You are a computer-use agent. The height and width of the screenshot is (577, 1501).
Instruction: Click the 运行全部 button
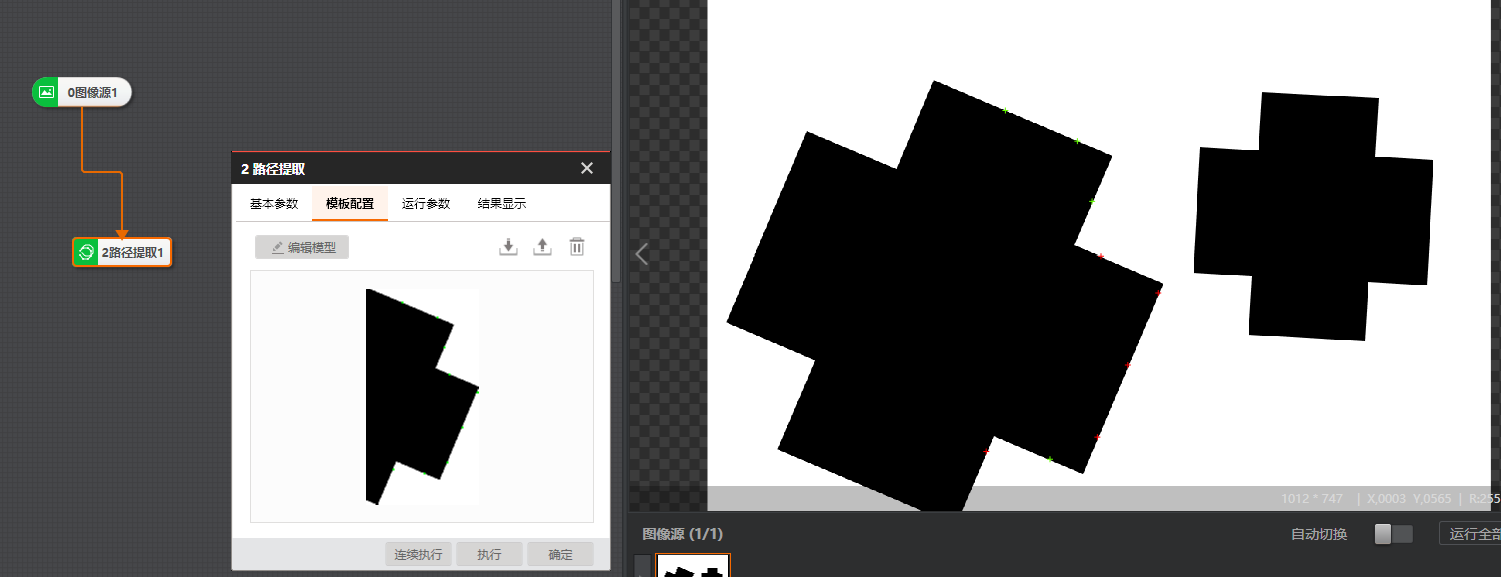click(1470, 534)
